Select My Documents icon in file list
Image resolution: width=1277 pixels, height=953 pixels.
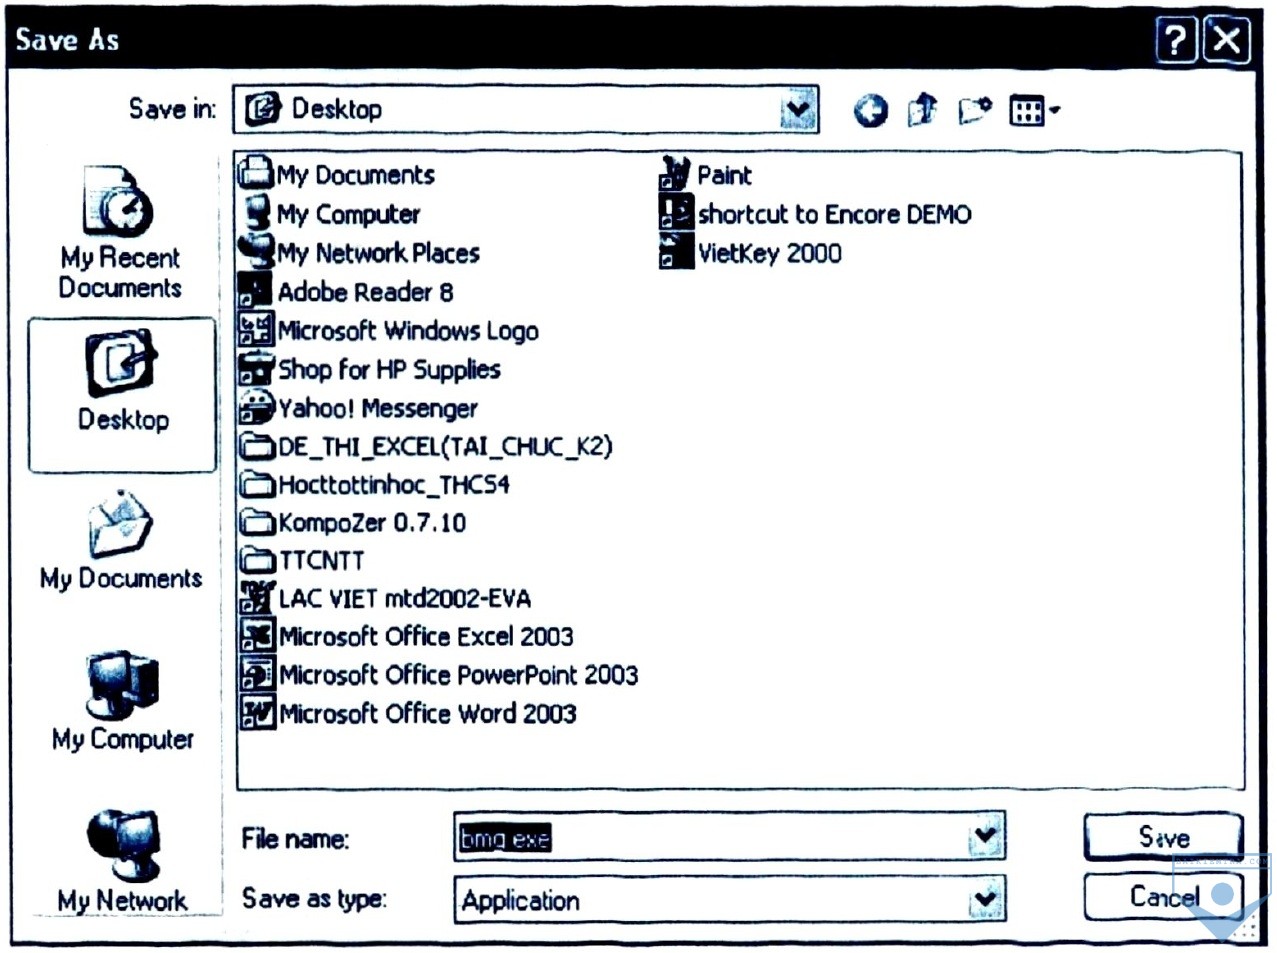[256, 173]
